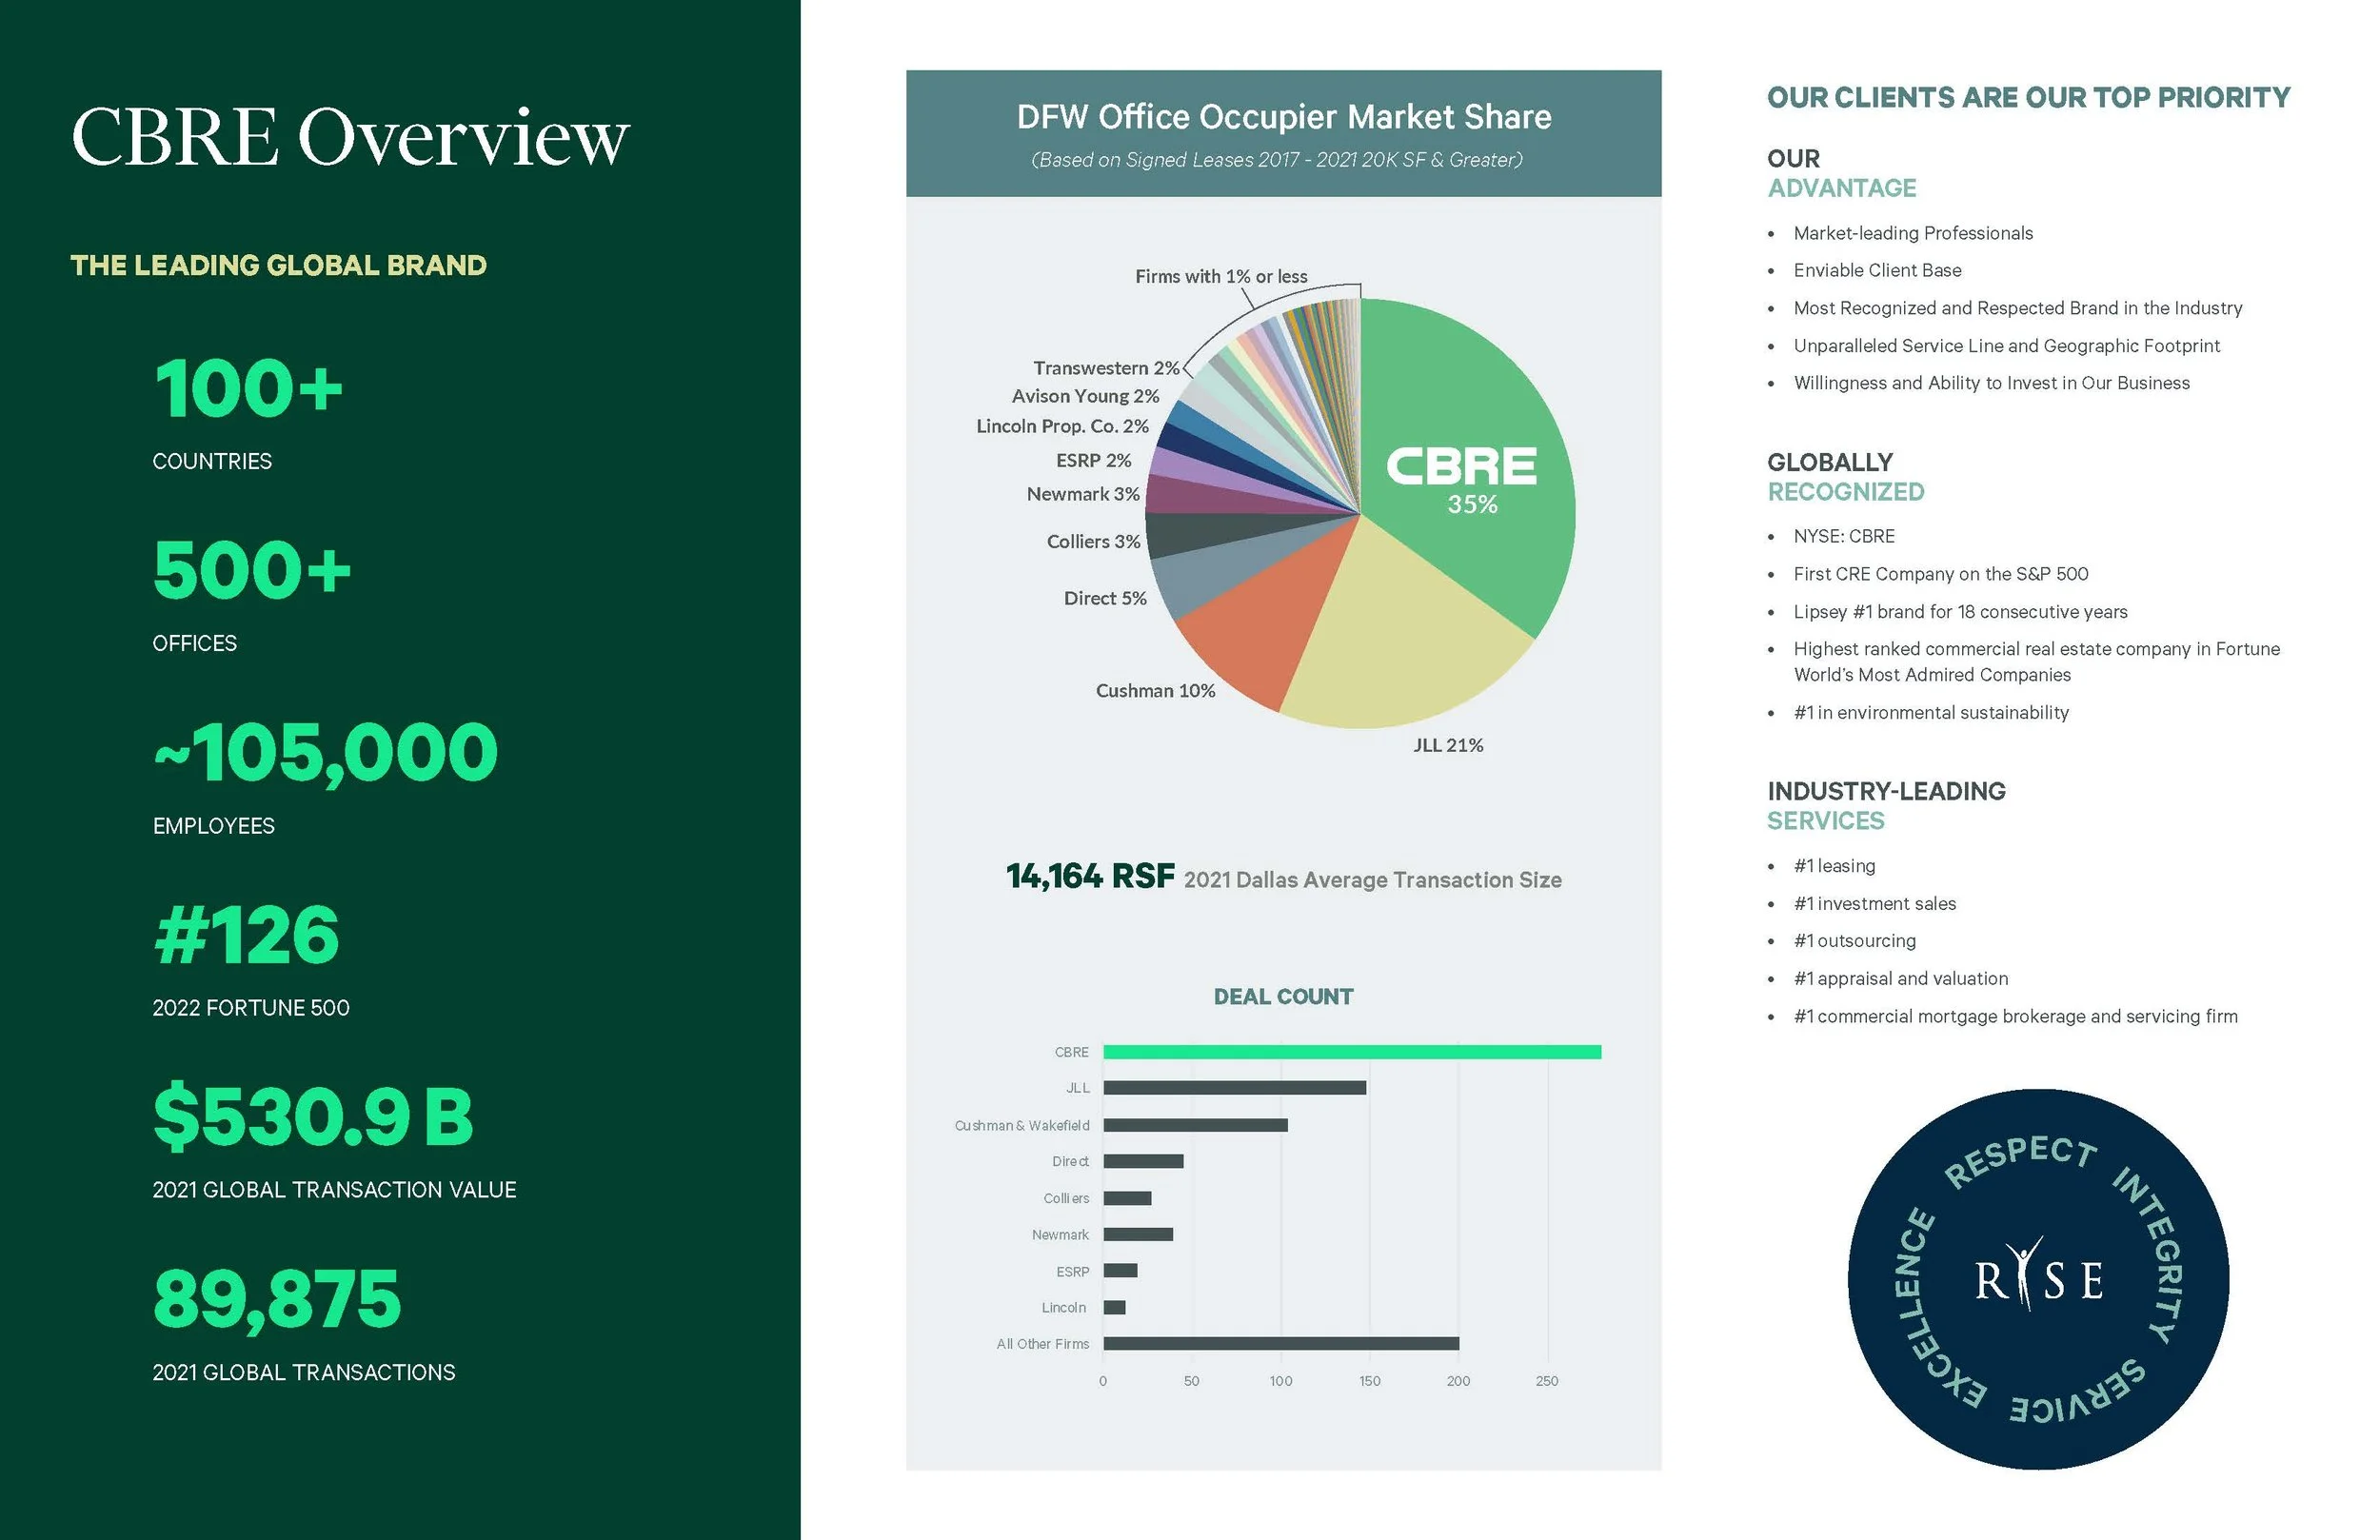
Task: Click "OUR CLIENTS ARE OUR TOP PRIORITY" heading
Action: [x=2028, y=97]
